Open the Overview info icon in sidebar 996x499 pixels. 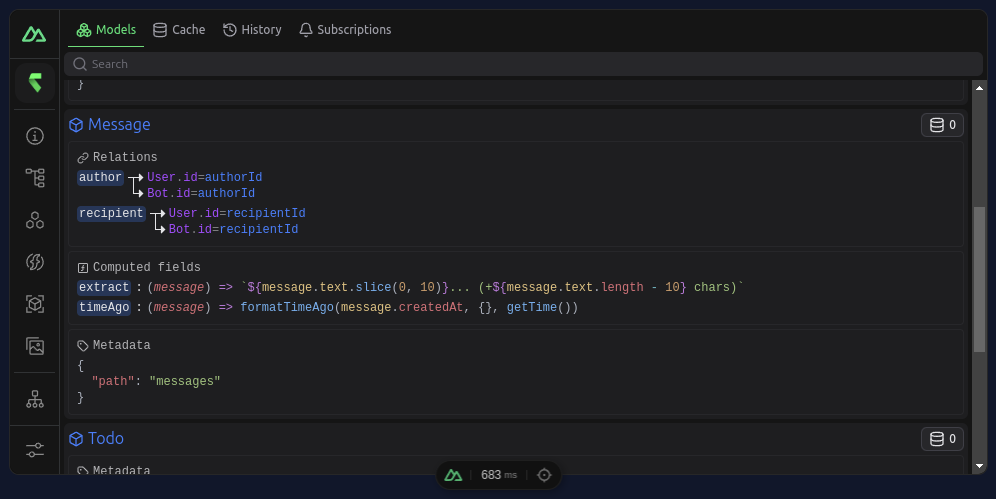click(x=35, y=136)
